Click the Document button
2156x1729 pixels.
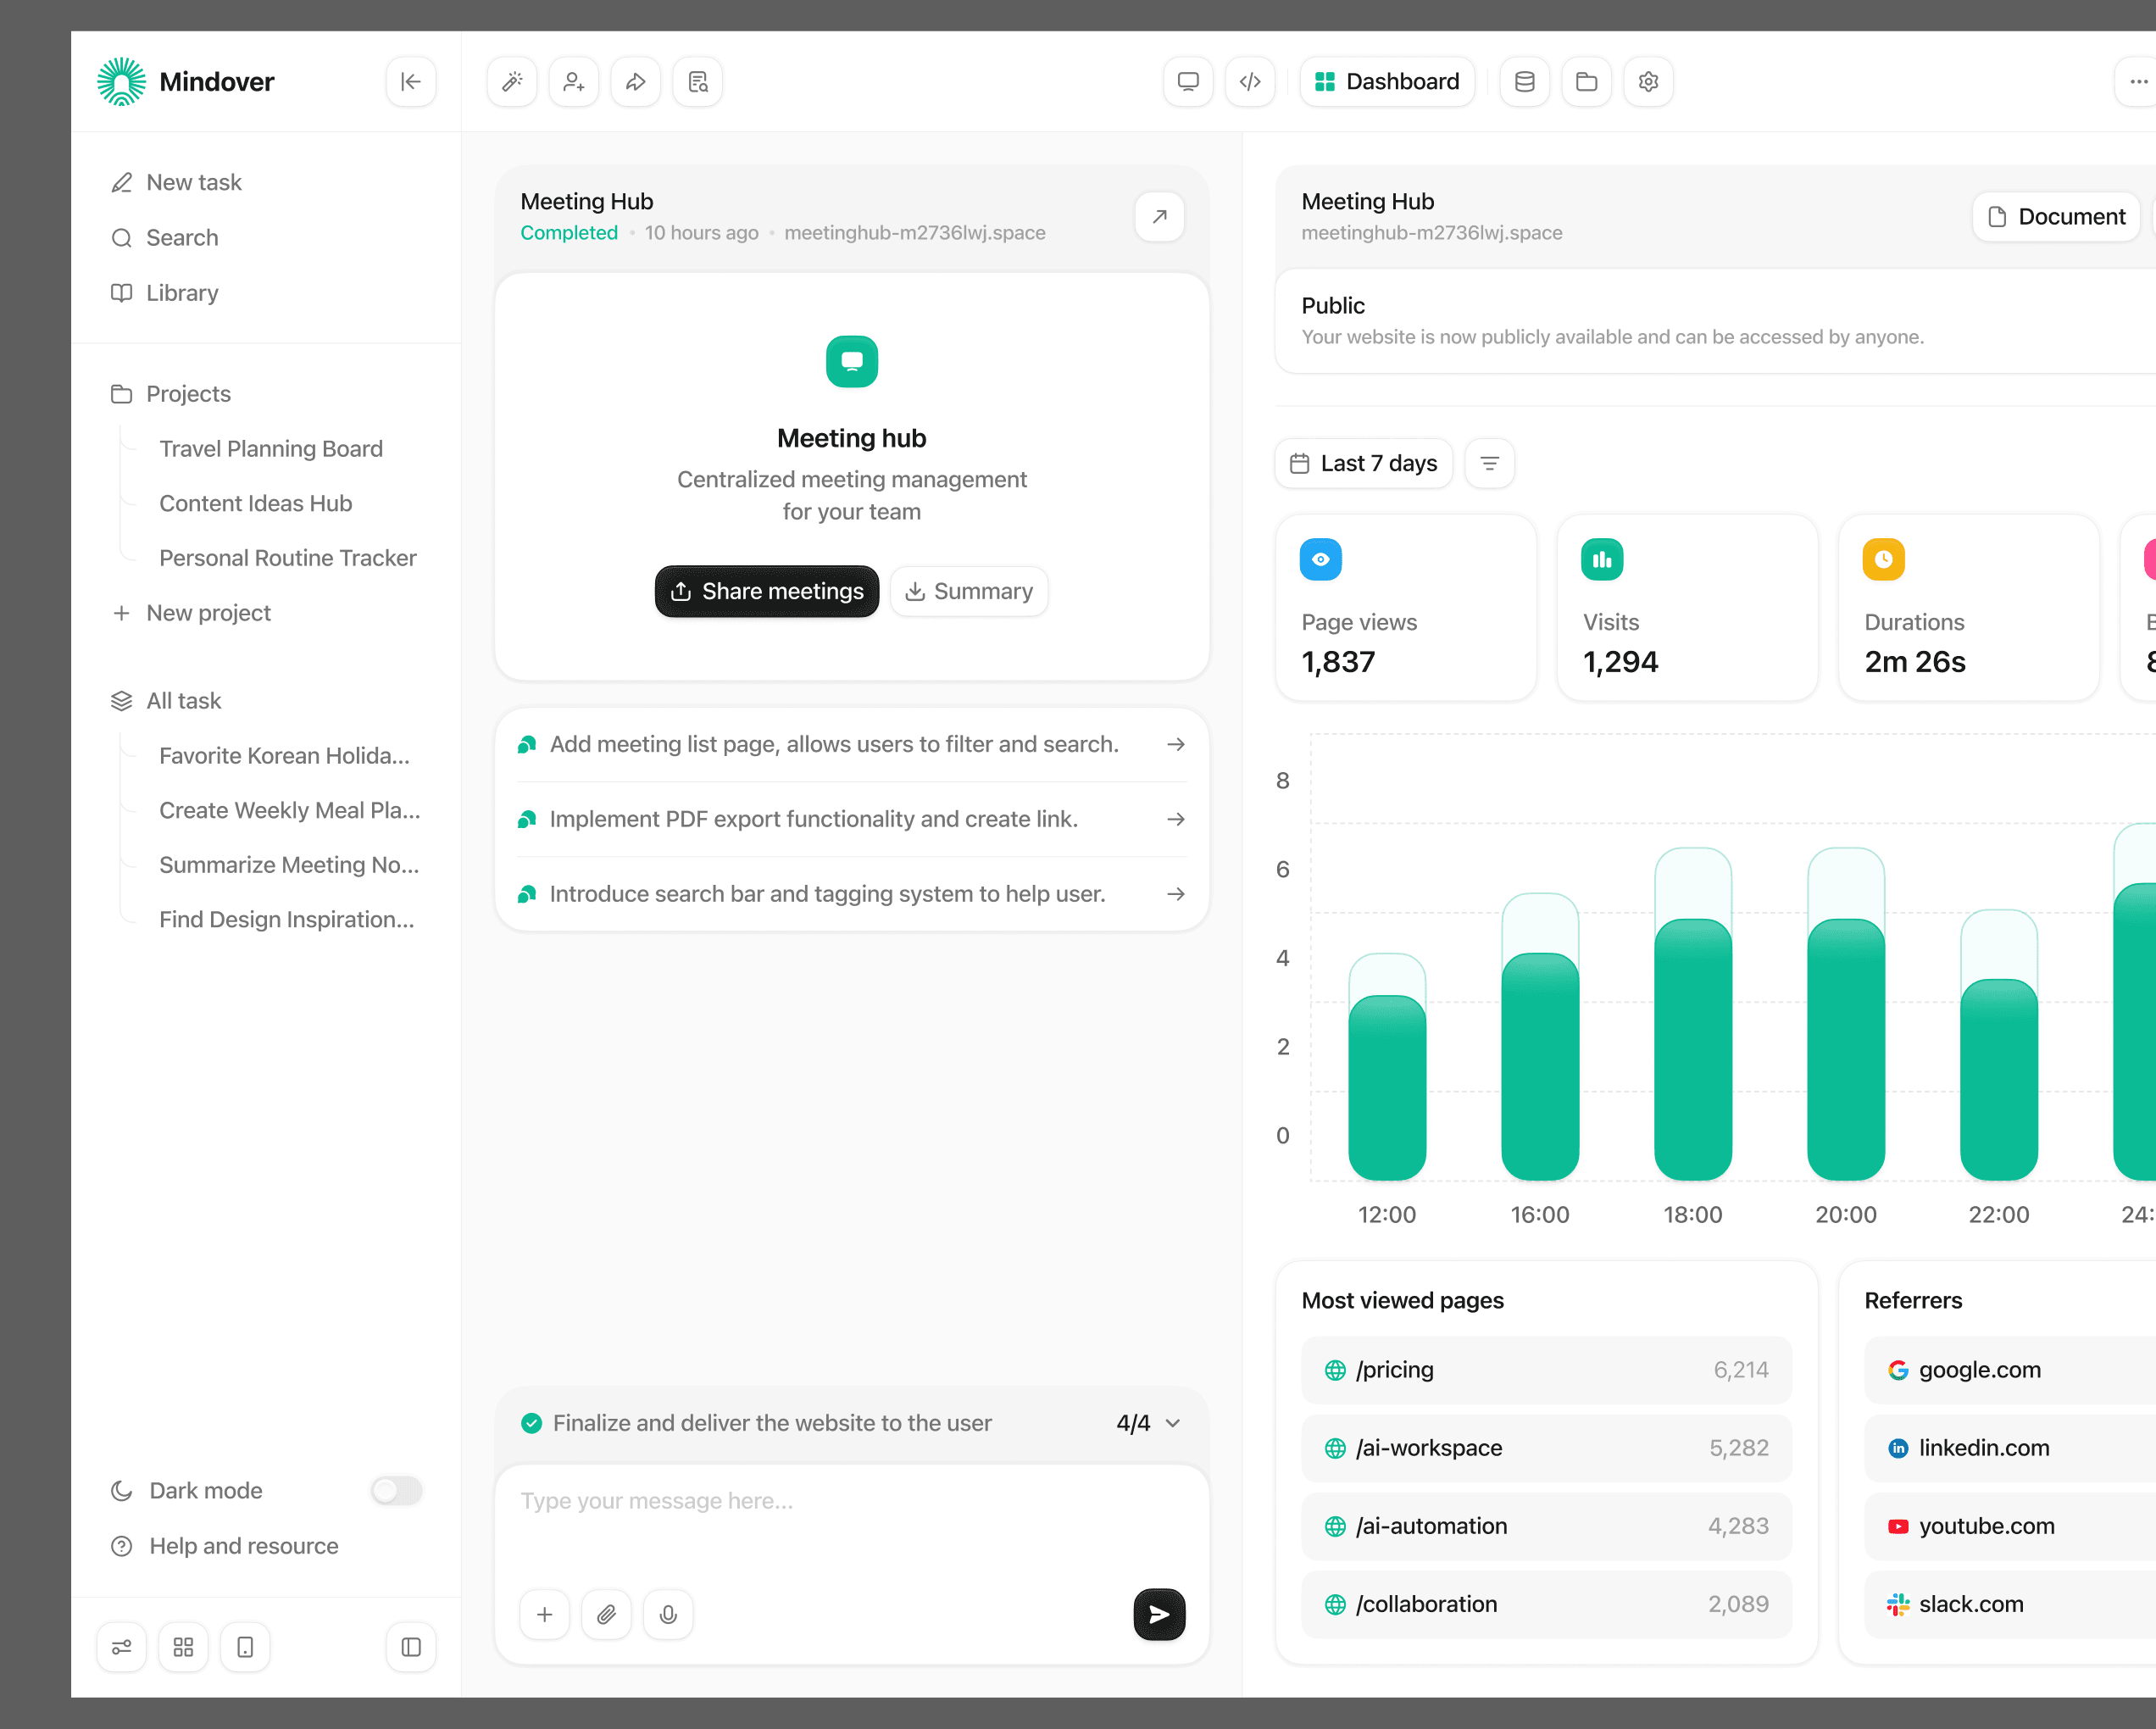tap(2057, 216)
